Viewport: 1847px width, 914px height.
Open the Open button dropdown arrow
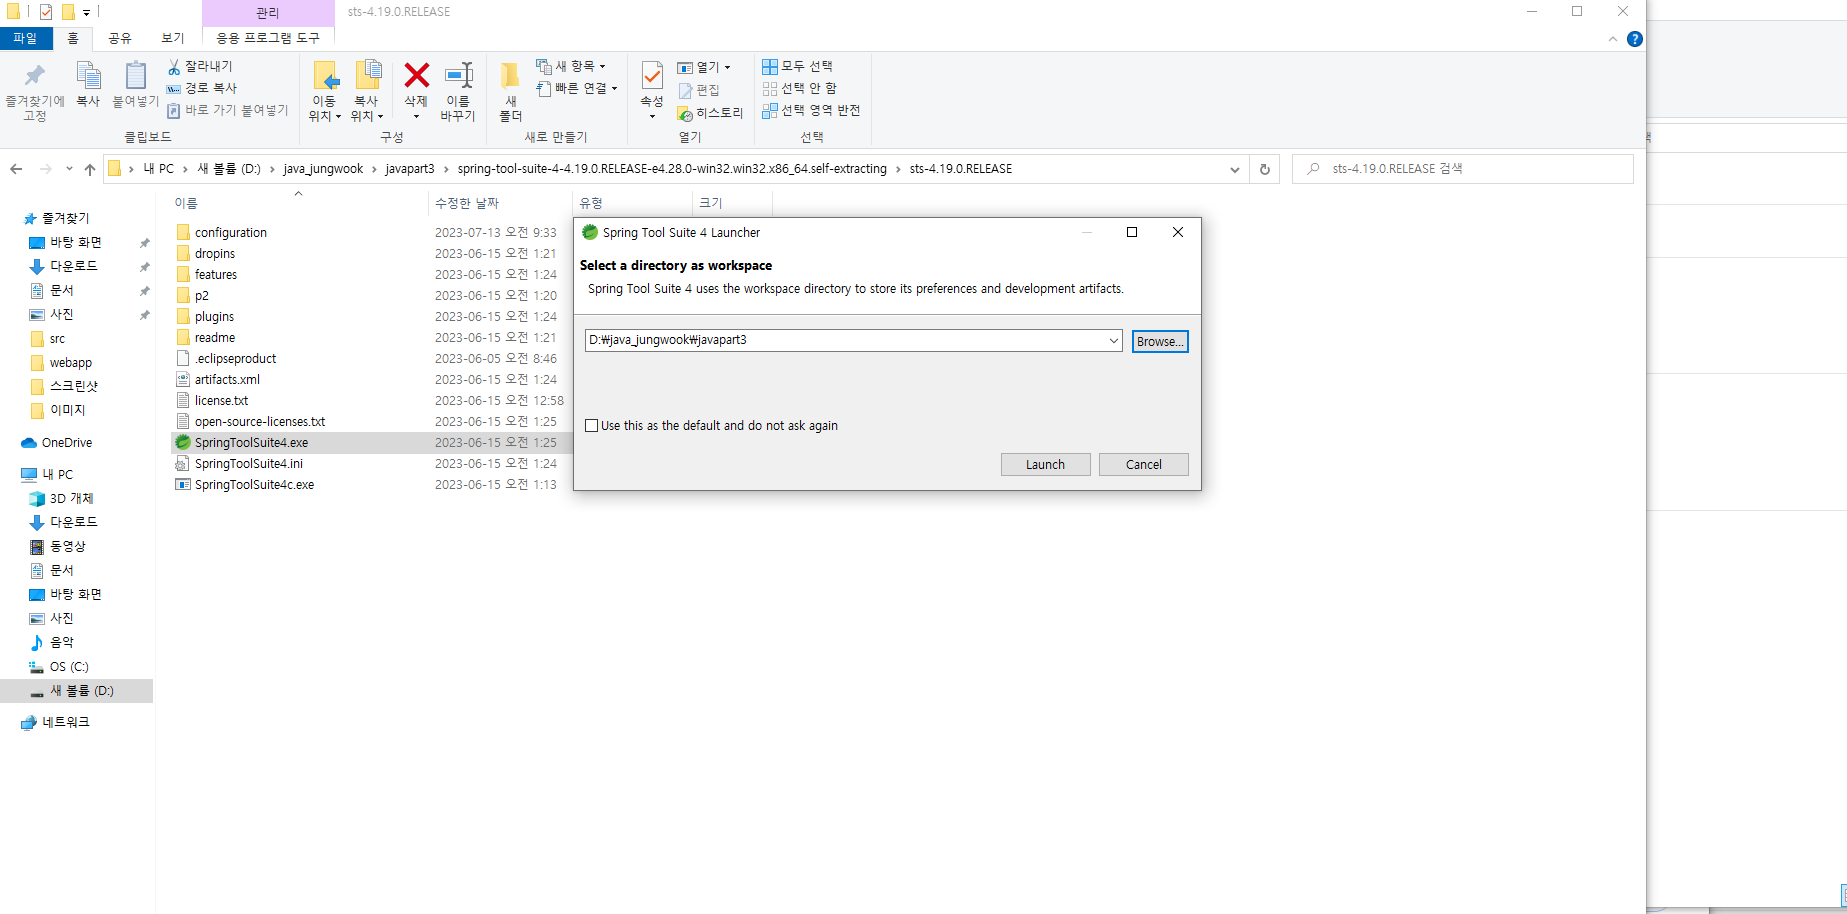pyautogui.click(x=727, y=67)
